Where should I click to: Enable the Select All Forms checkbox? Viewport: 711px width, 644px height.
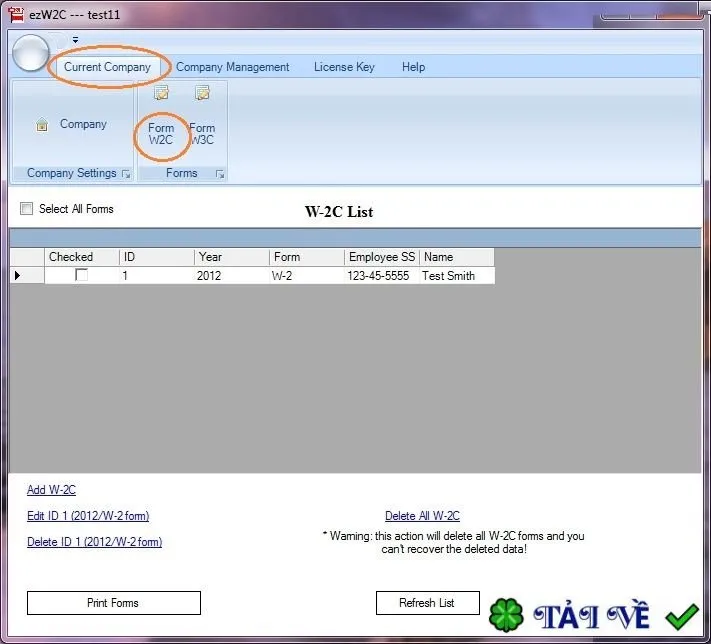tap(27, 209)
